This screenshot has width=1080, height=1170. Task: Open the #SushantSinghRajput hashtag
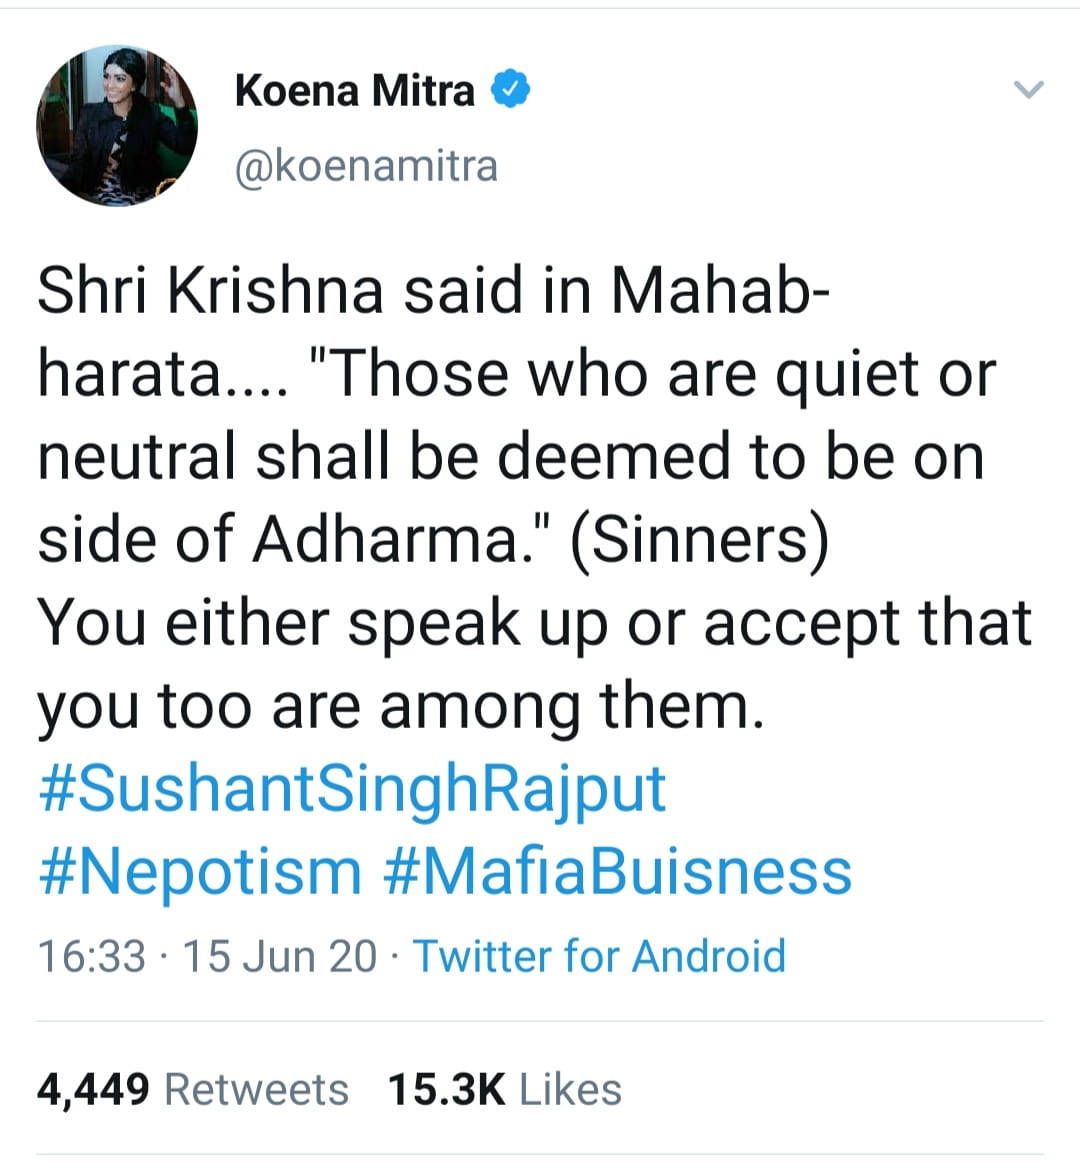pyautogui.click(x=351, y=788)
